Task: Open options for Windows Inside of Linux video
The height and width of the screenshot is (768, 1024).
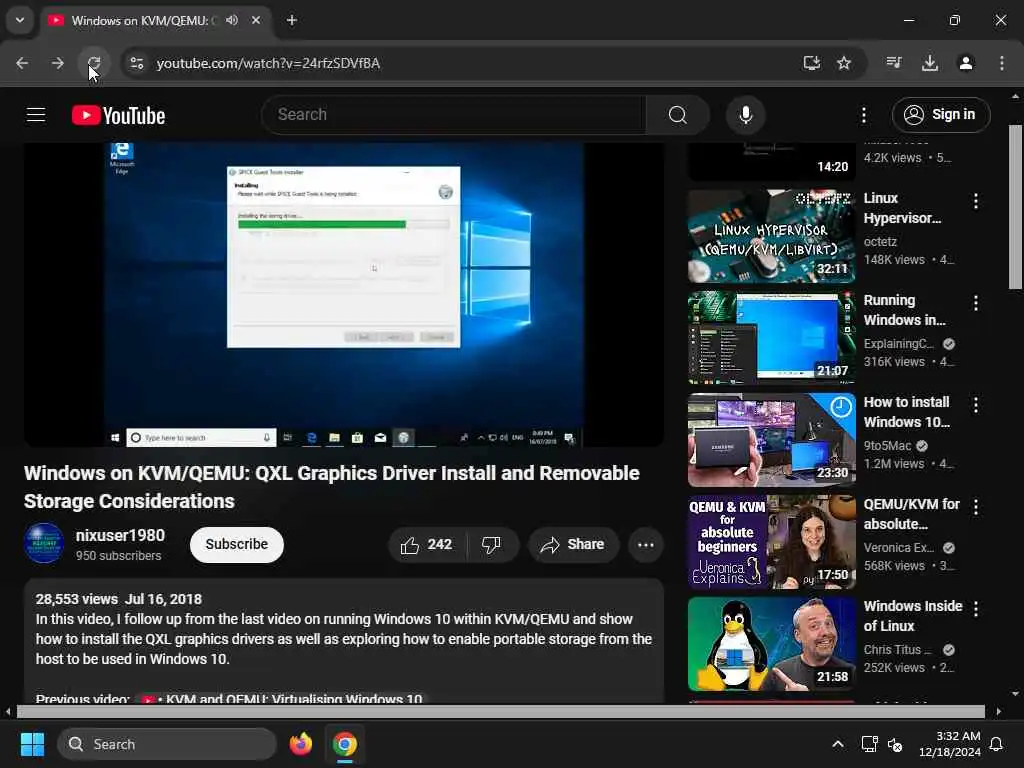Action: click(x=976, y=609)
